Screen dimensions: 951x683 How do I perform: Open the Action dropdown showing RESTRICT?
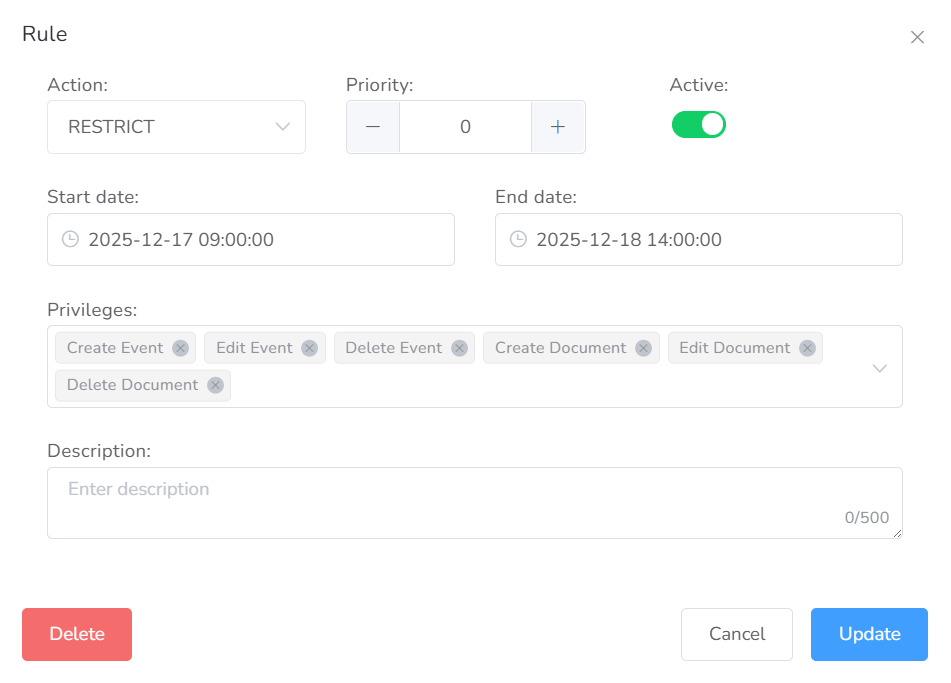(176, 127)
